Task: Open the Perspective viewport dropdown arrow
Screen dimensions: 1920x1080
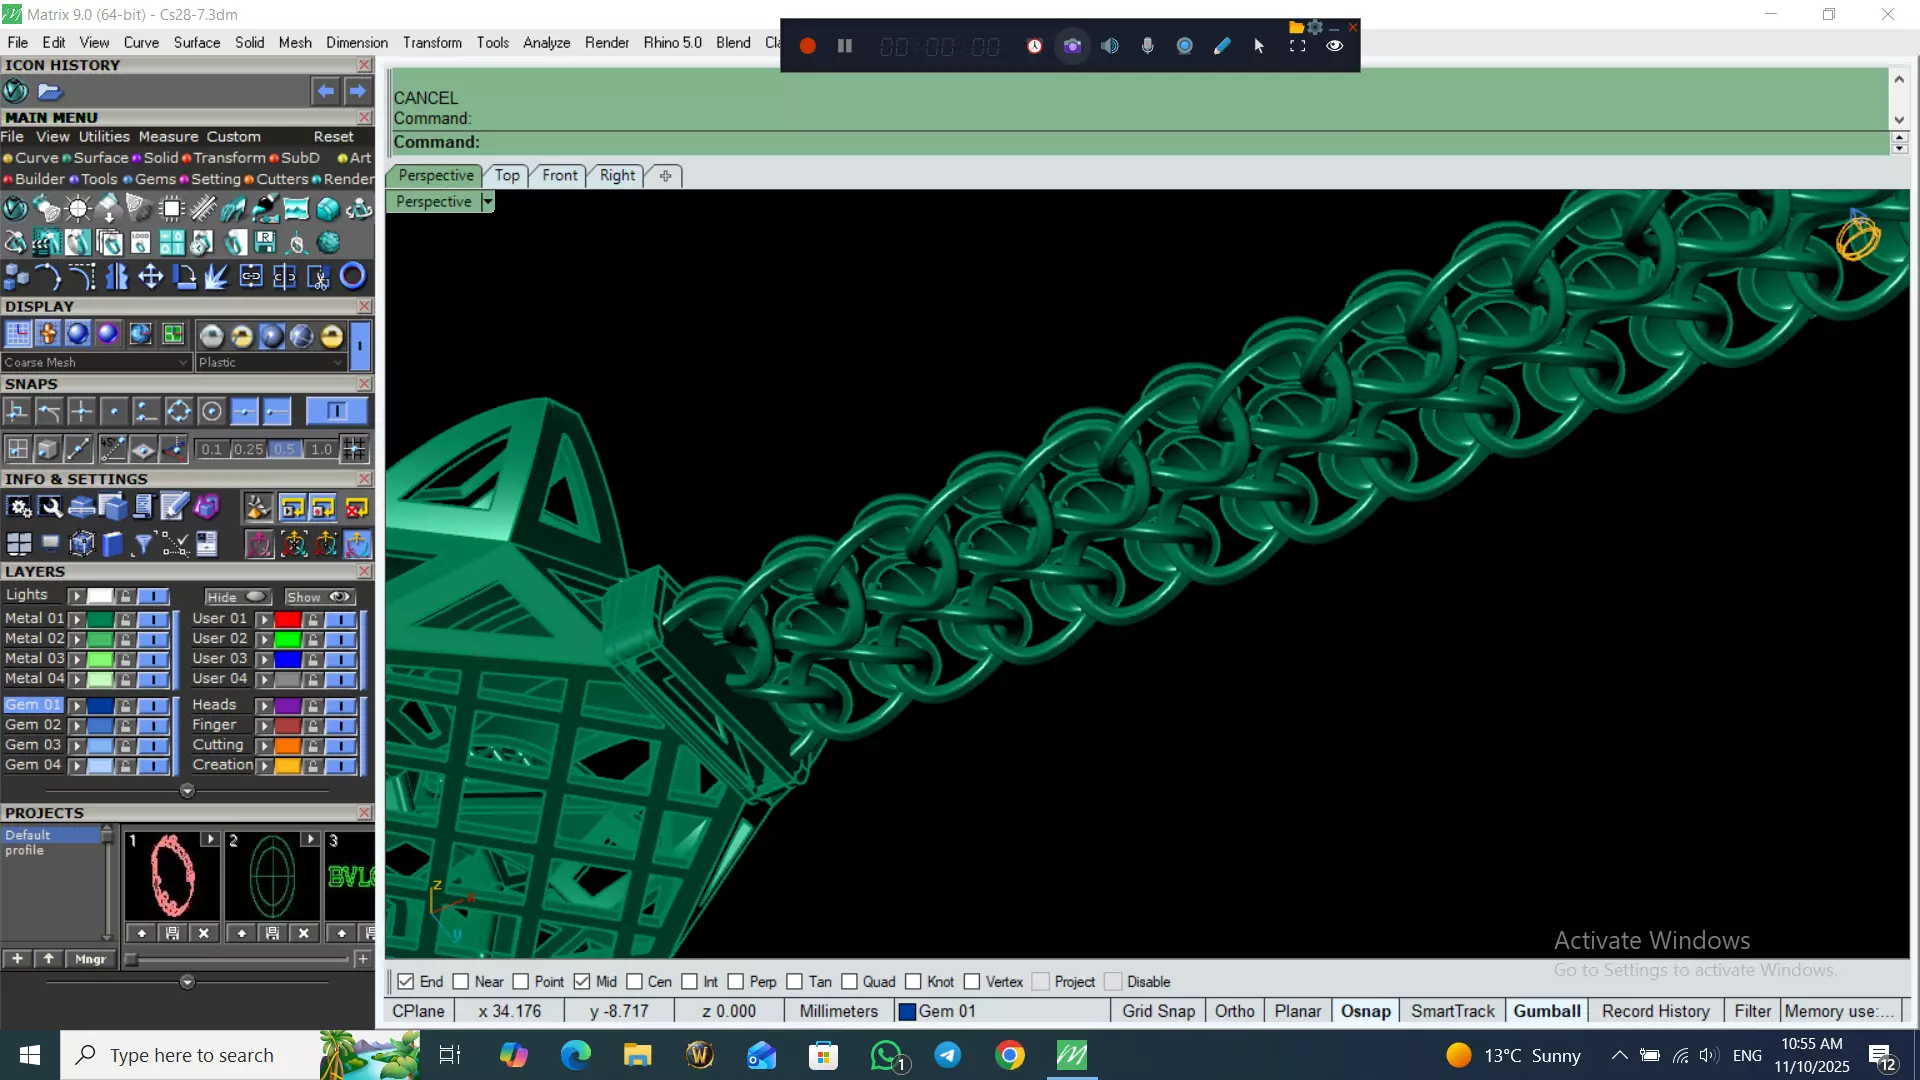Action: (x=487, y=202)
